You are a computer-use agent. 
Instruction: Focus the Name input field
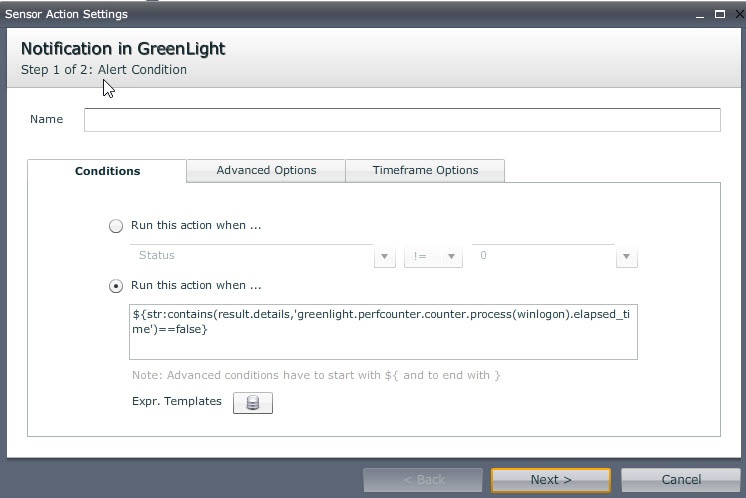click(402, 120)
